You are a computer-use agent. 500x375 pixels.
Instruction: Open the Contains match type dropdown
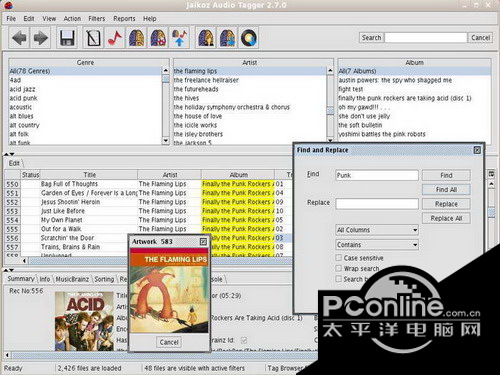coord(377,245)
